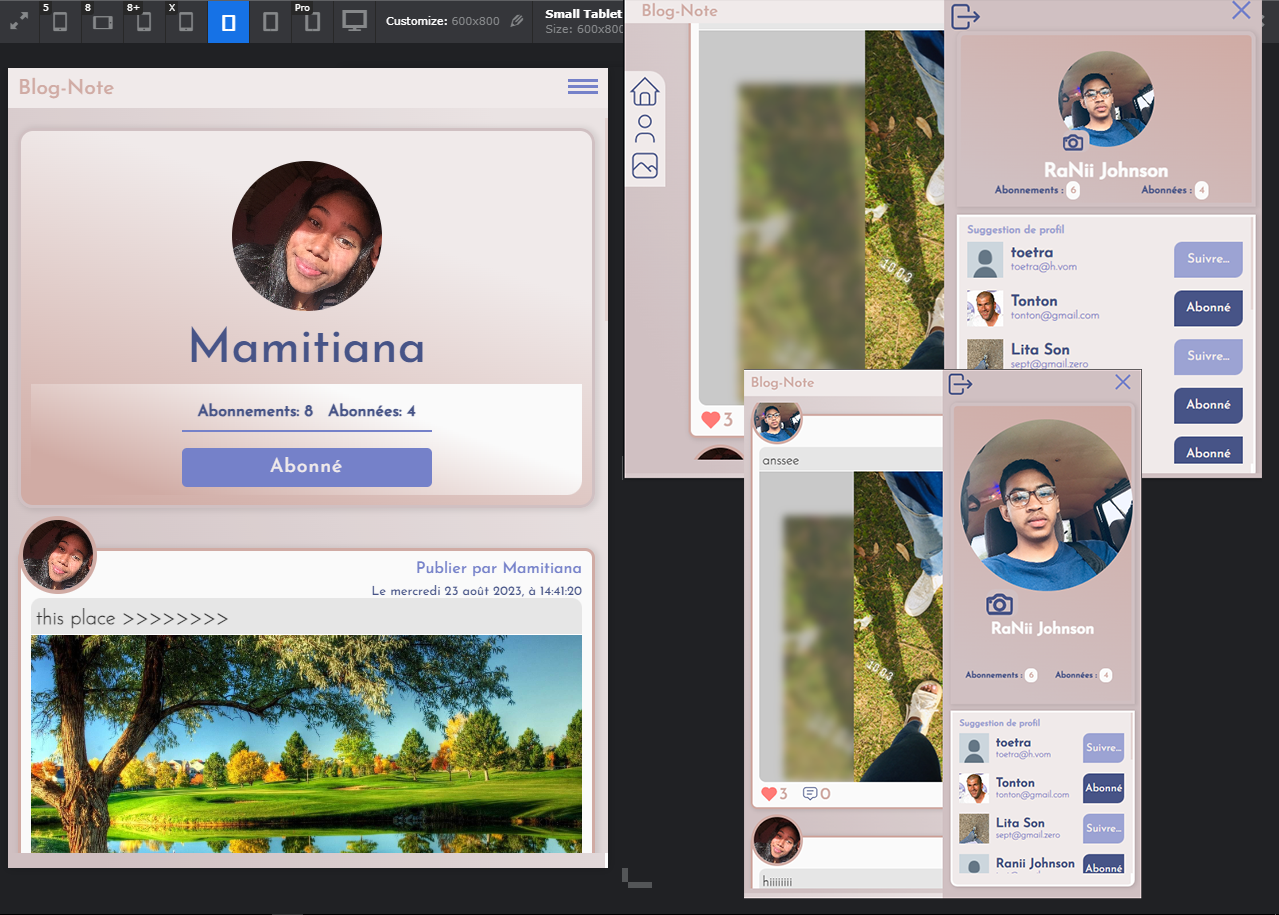The image size is (1279, 915).
Task: Click the 'Publier par Mamitiana' author text
Action: point(499,568)
